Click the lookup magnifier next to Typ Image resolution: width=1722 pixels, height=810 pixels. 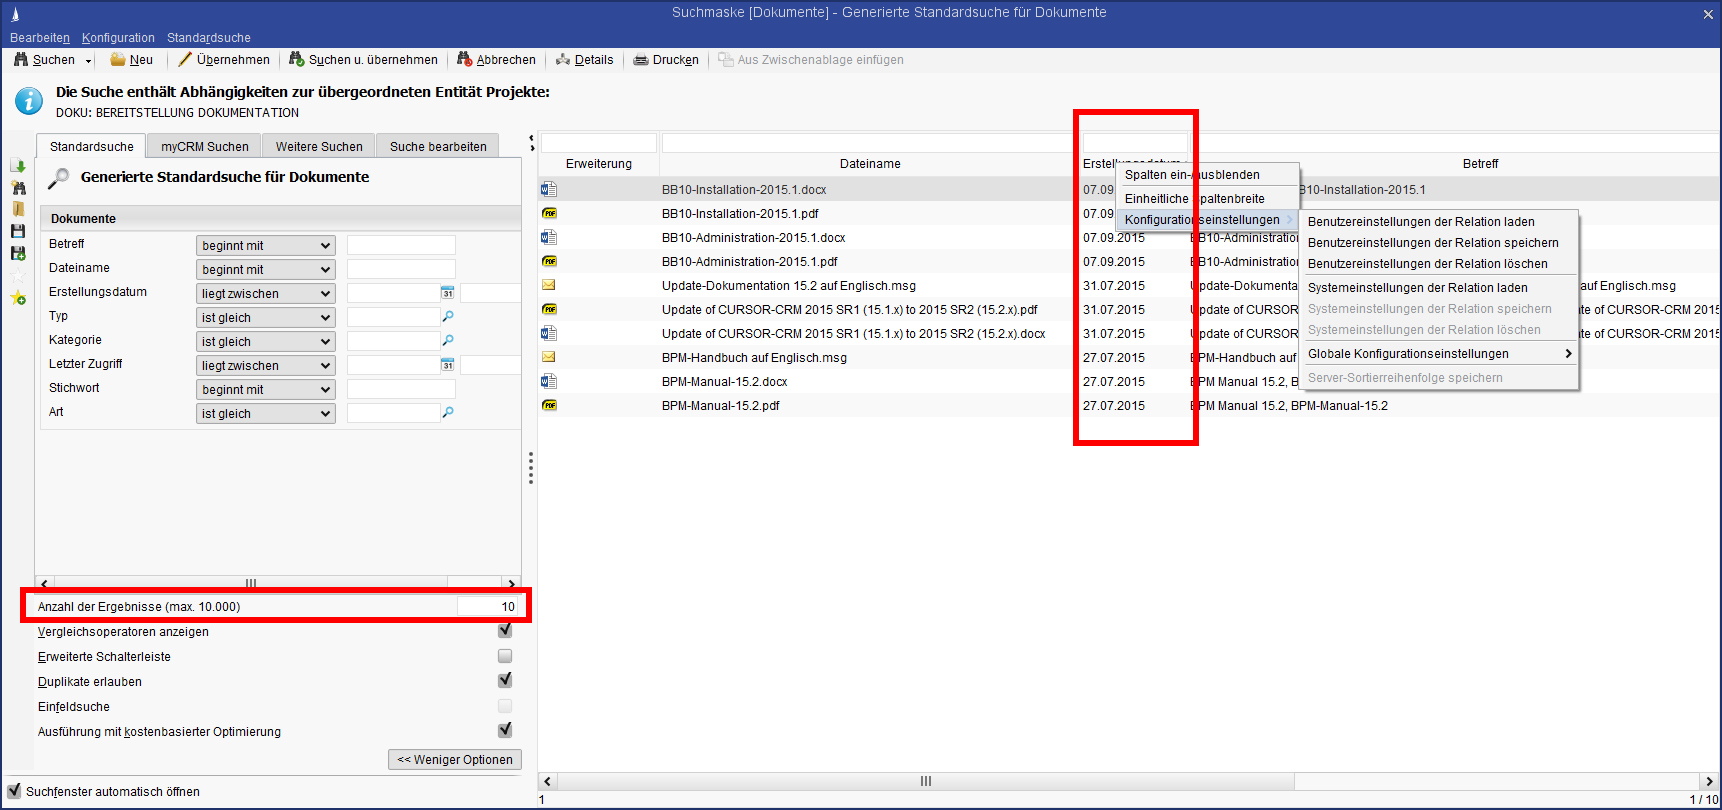pyautogui.click(x=448, y=317)
